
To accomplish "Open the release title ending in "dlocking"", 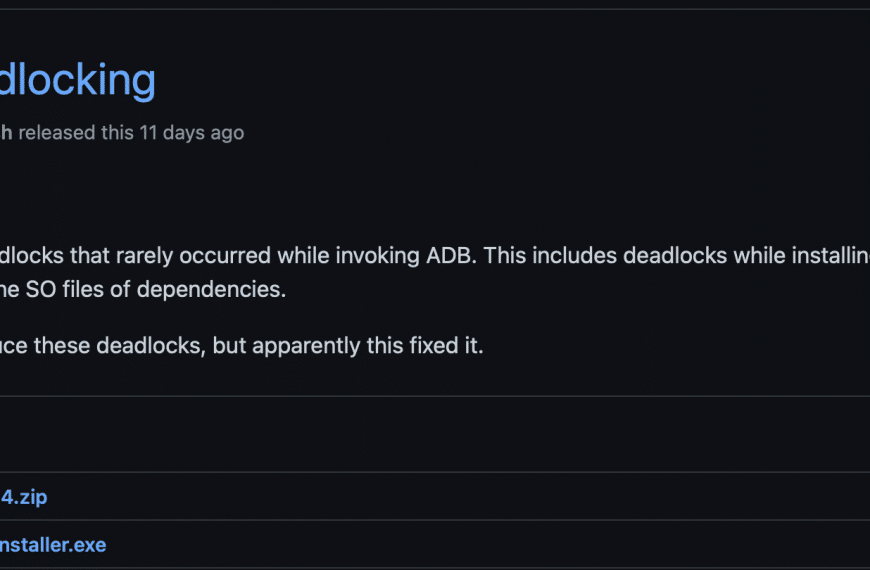I will tap(77, 80).
